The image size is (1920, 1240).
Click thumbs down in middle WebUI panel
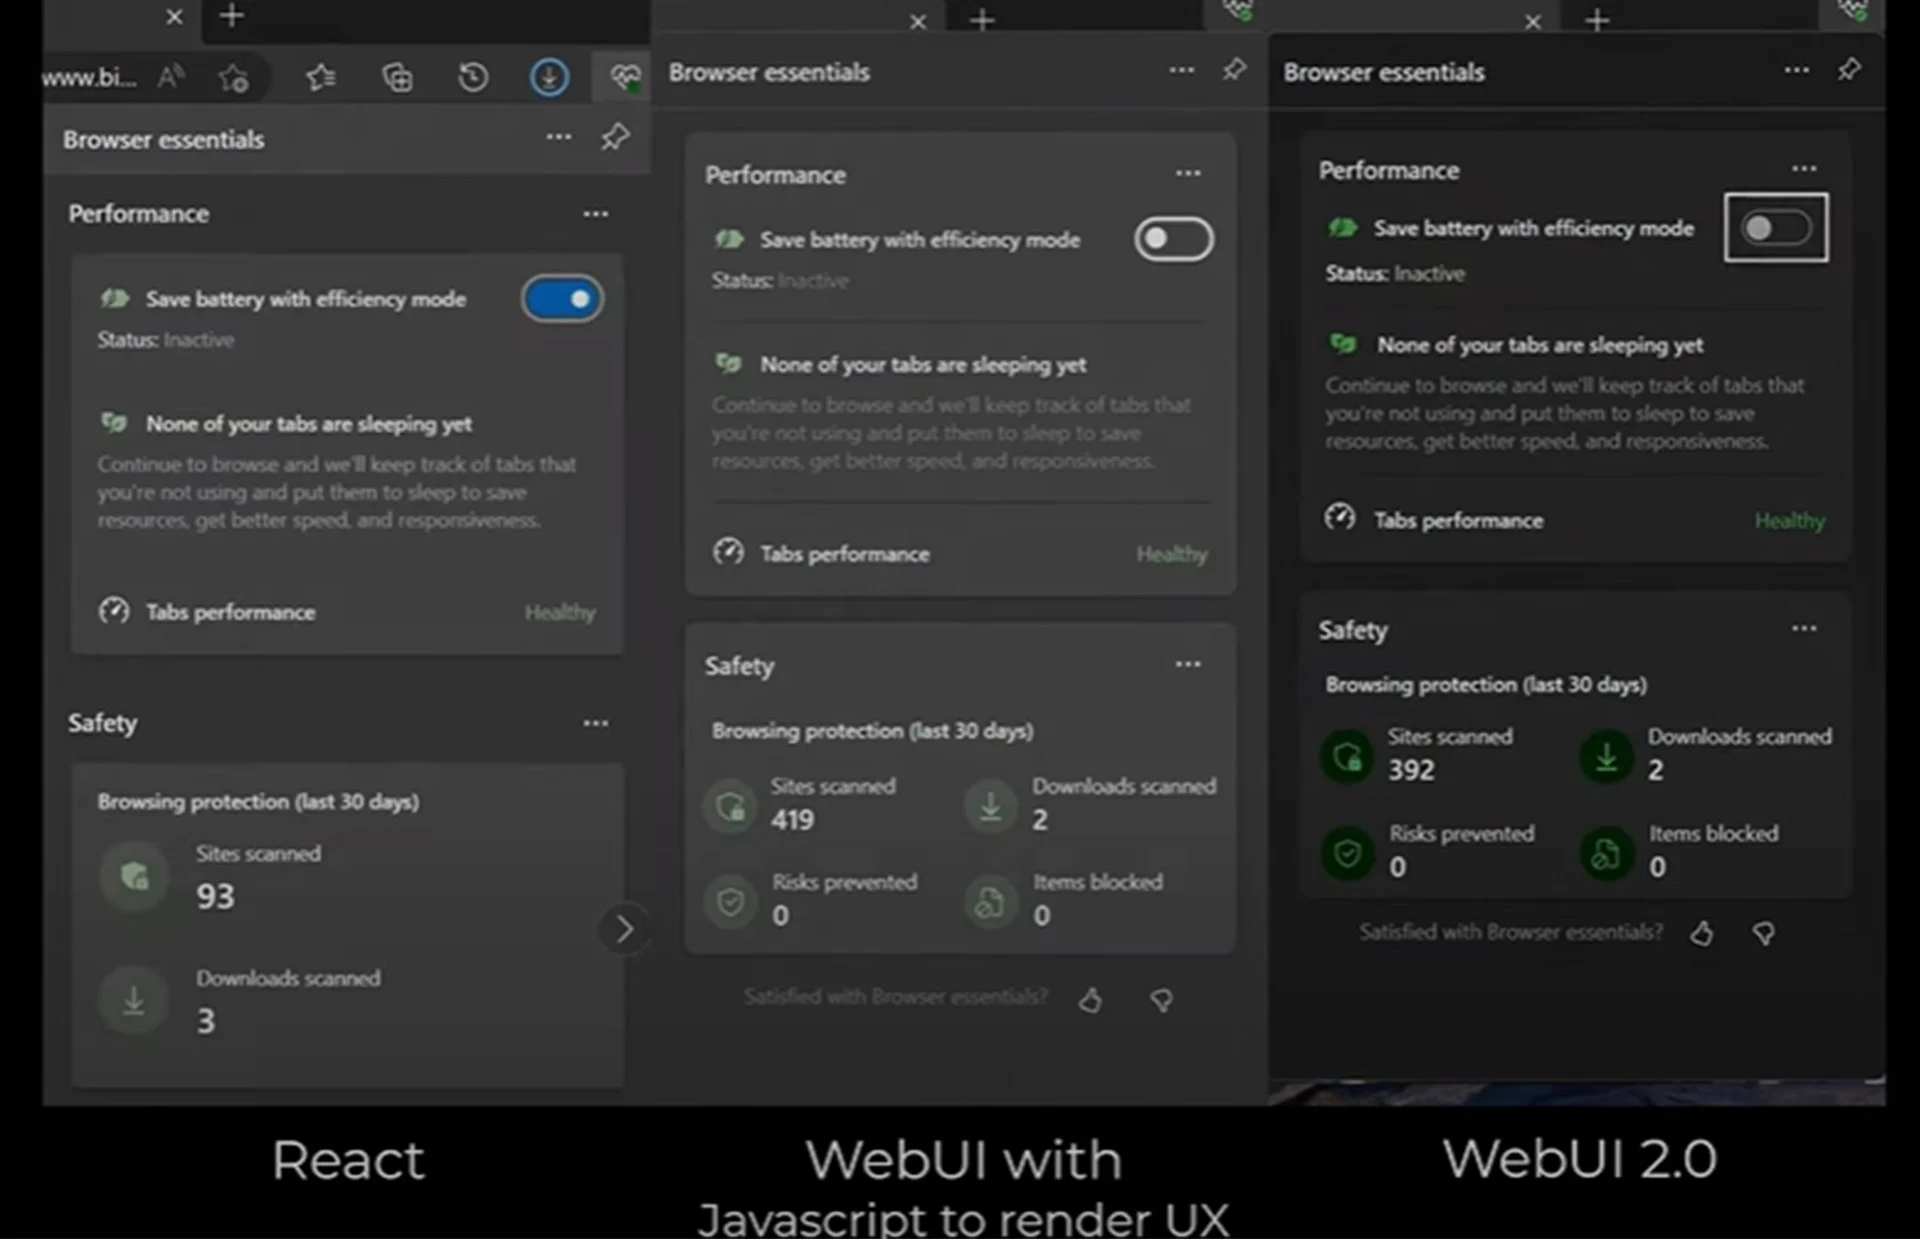(1161, 999)
